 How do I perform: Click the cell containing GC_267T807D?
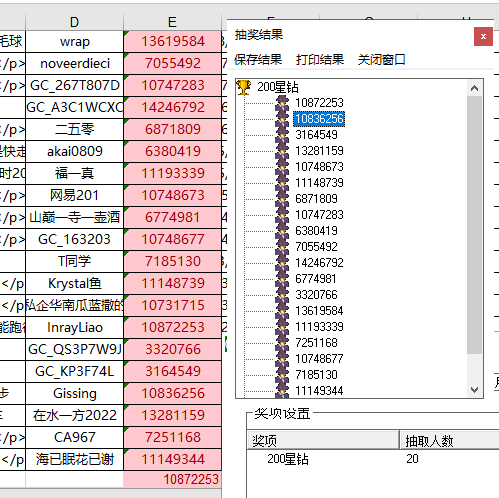click(74, 85)
